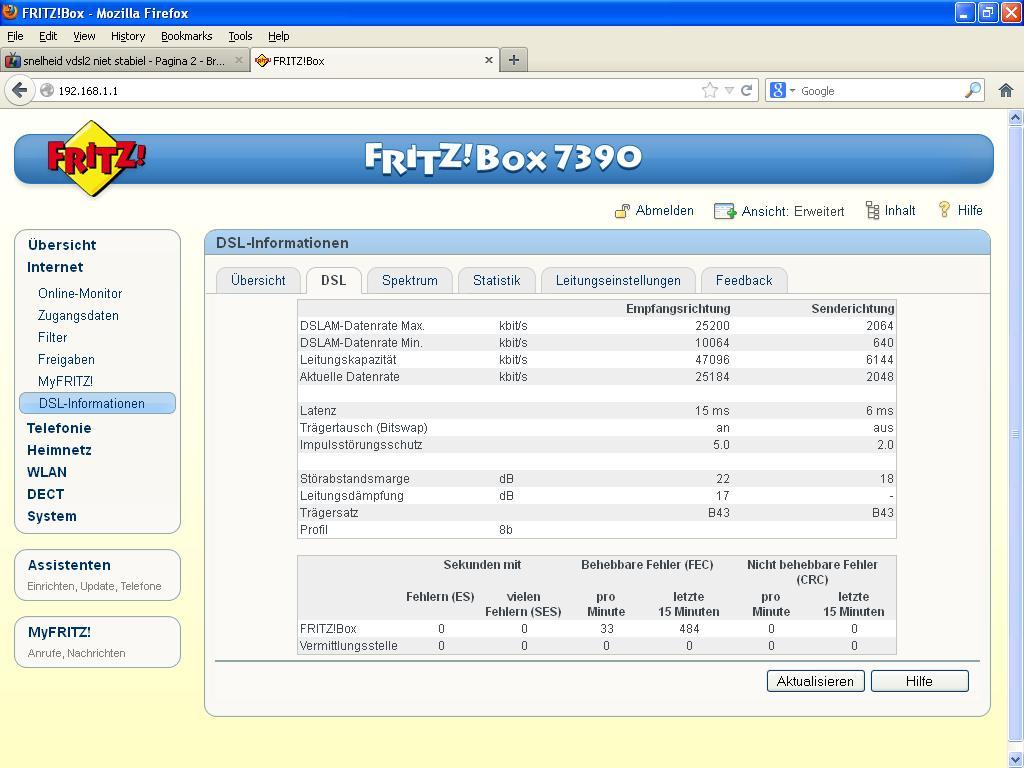Click the Firefox back arrow button
The height and width of the screenshot is (768, 1024).
20,89
